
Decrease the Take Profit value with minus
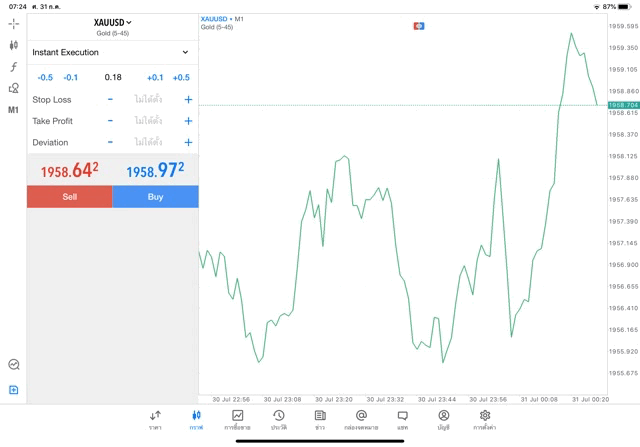pyautogui.click(x=110, y=121)
